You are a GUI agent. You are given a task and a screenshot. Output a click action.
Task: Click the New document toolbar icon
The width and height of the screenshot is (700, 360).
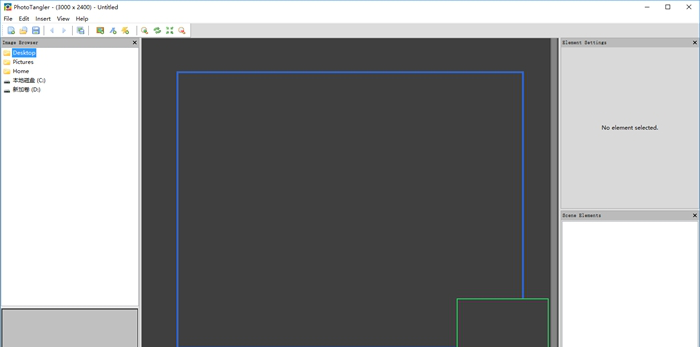coord(11,30)
